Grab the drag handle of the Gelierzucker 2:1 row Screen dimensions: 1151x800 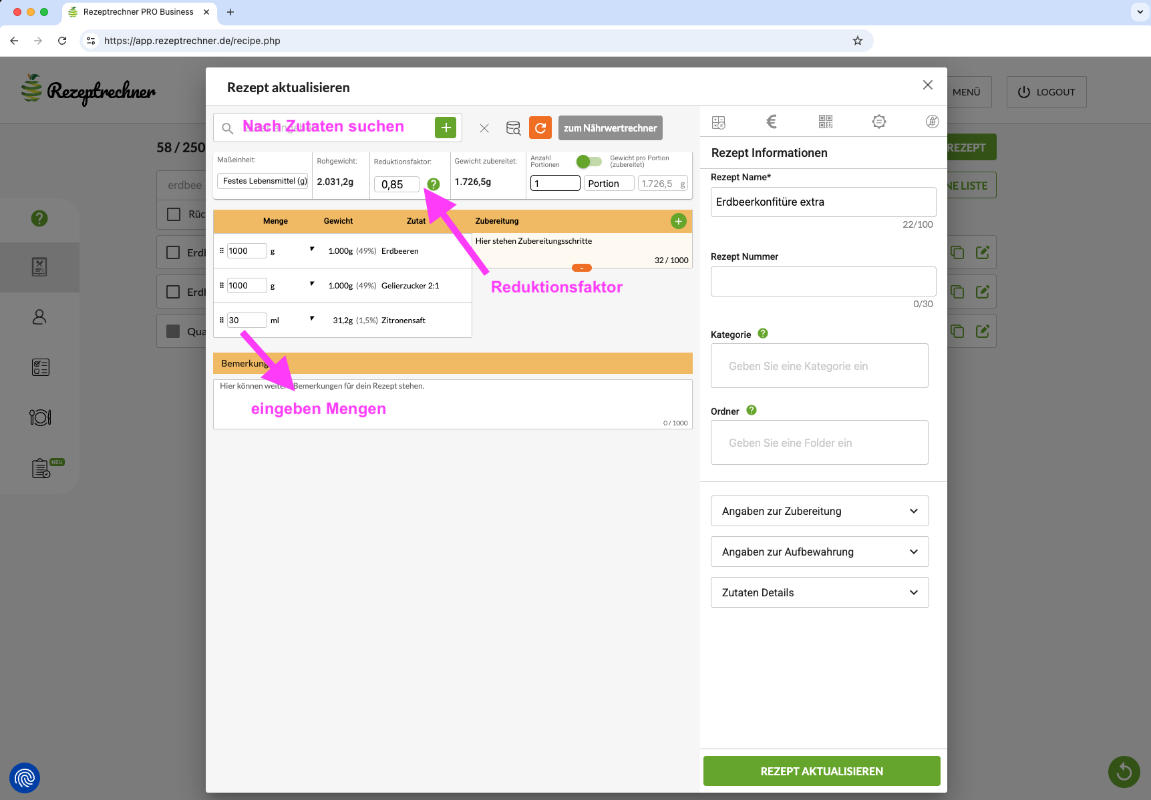point(222,286)
